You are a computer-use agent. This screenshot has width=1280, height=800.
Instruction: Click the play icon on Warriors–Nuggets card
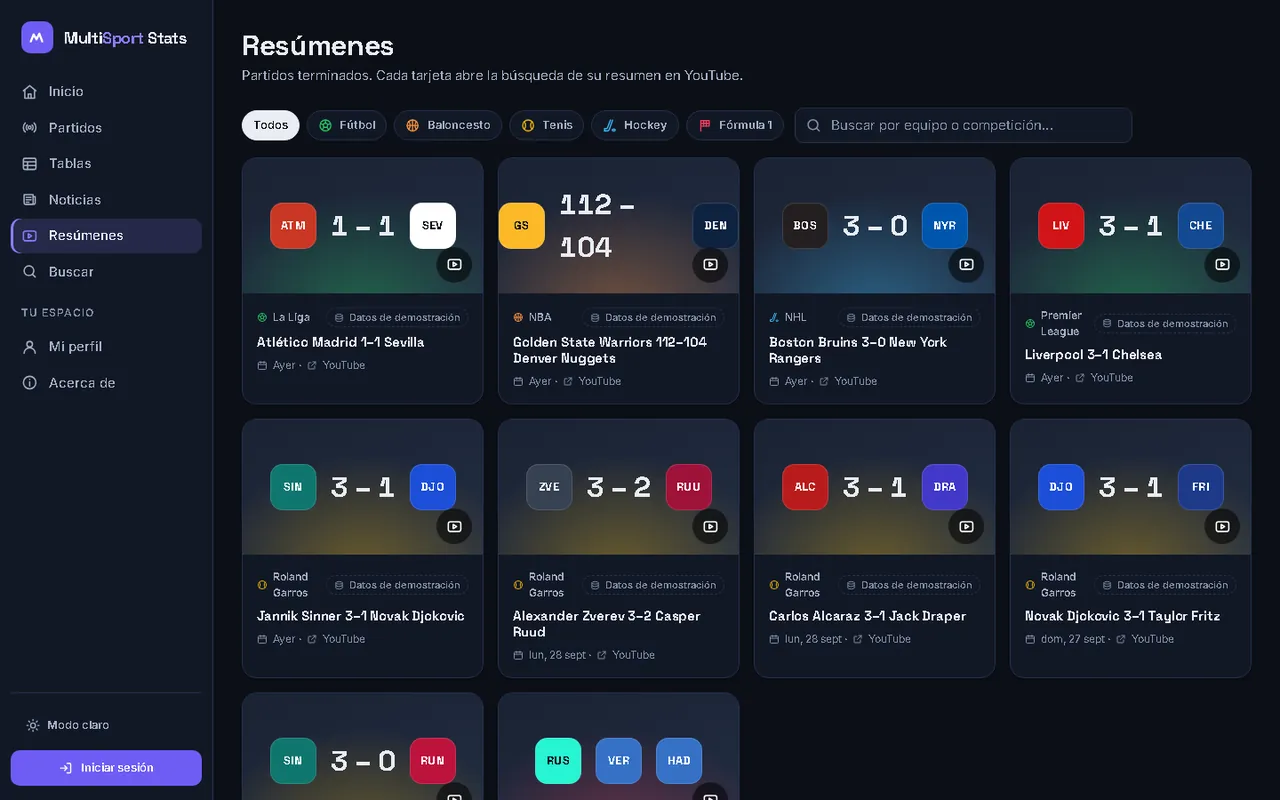point(710,265)
